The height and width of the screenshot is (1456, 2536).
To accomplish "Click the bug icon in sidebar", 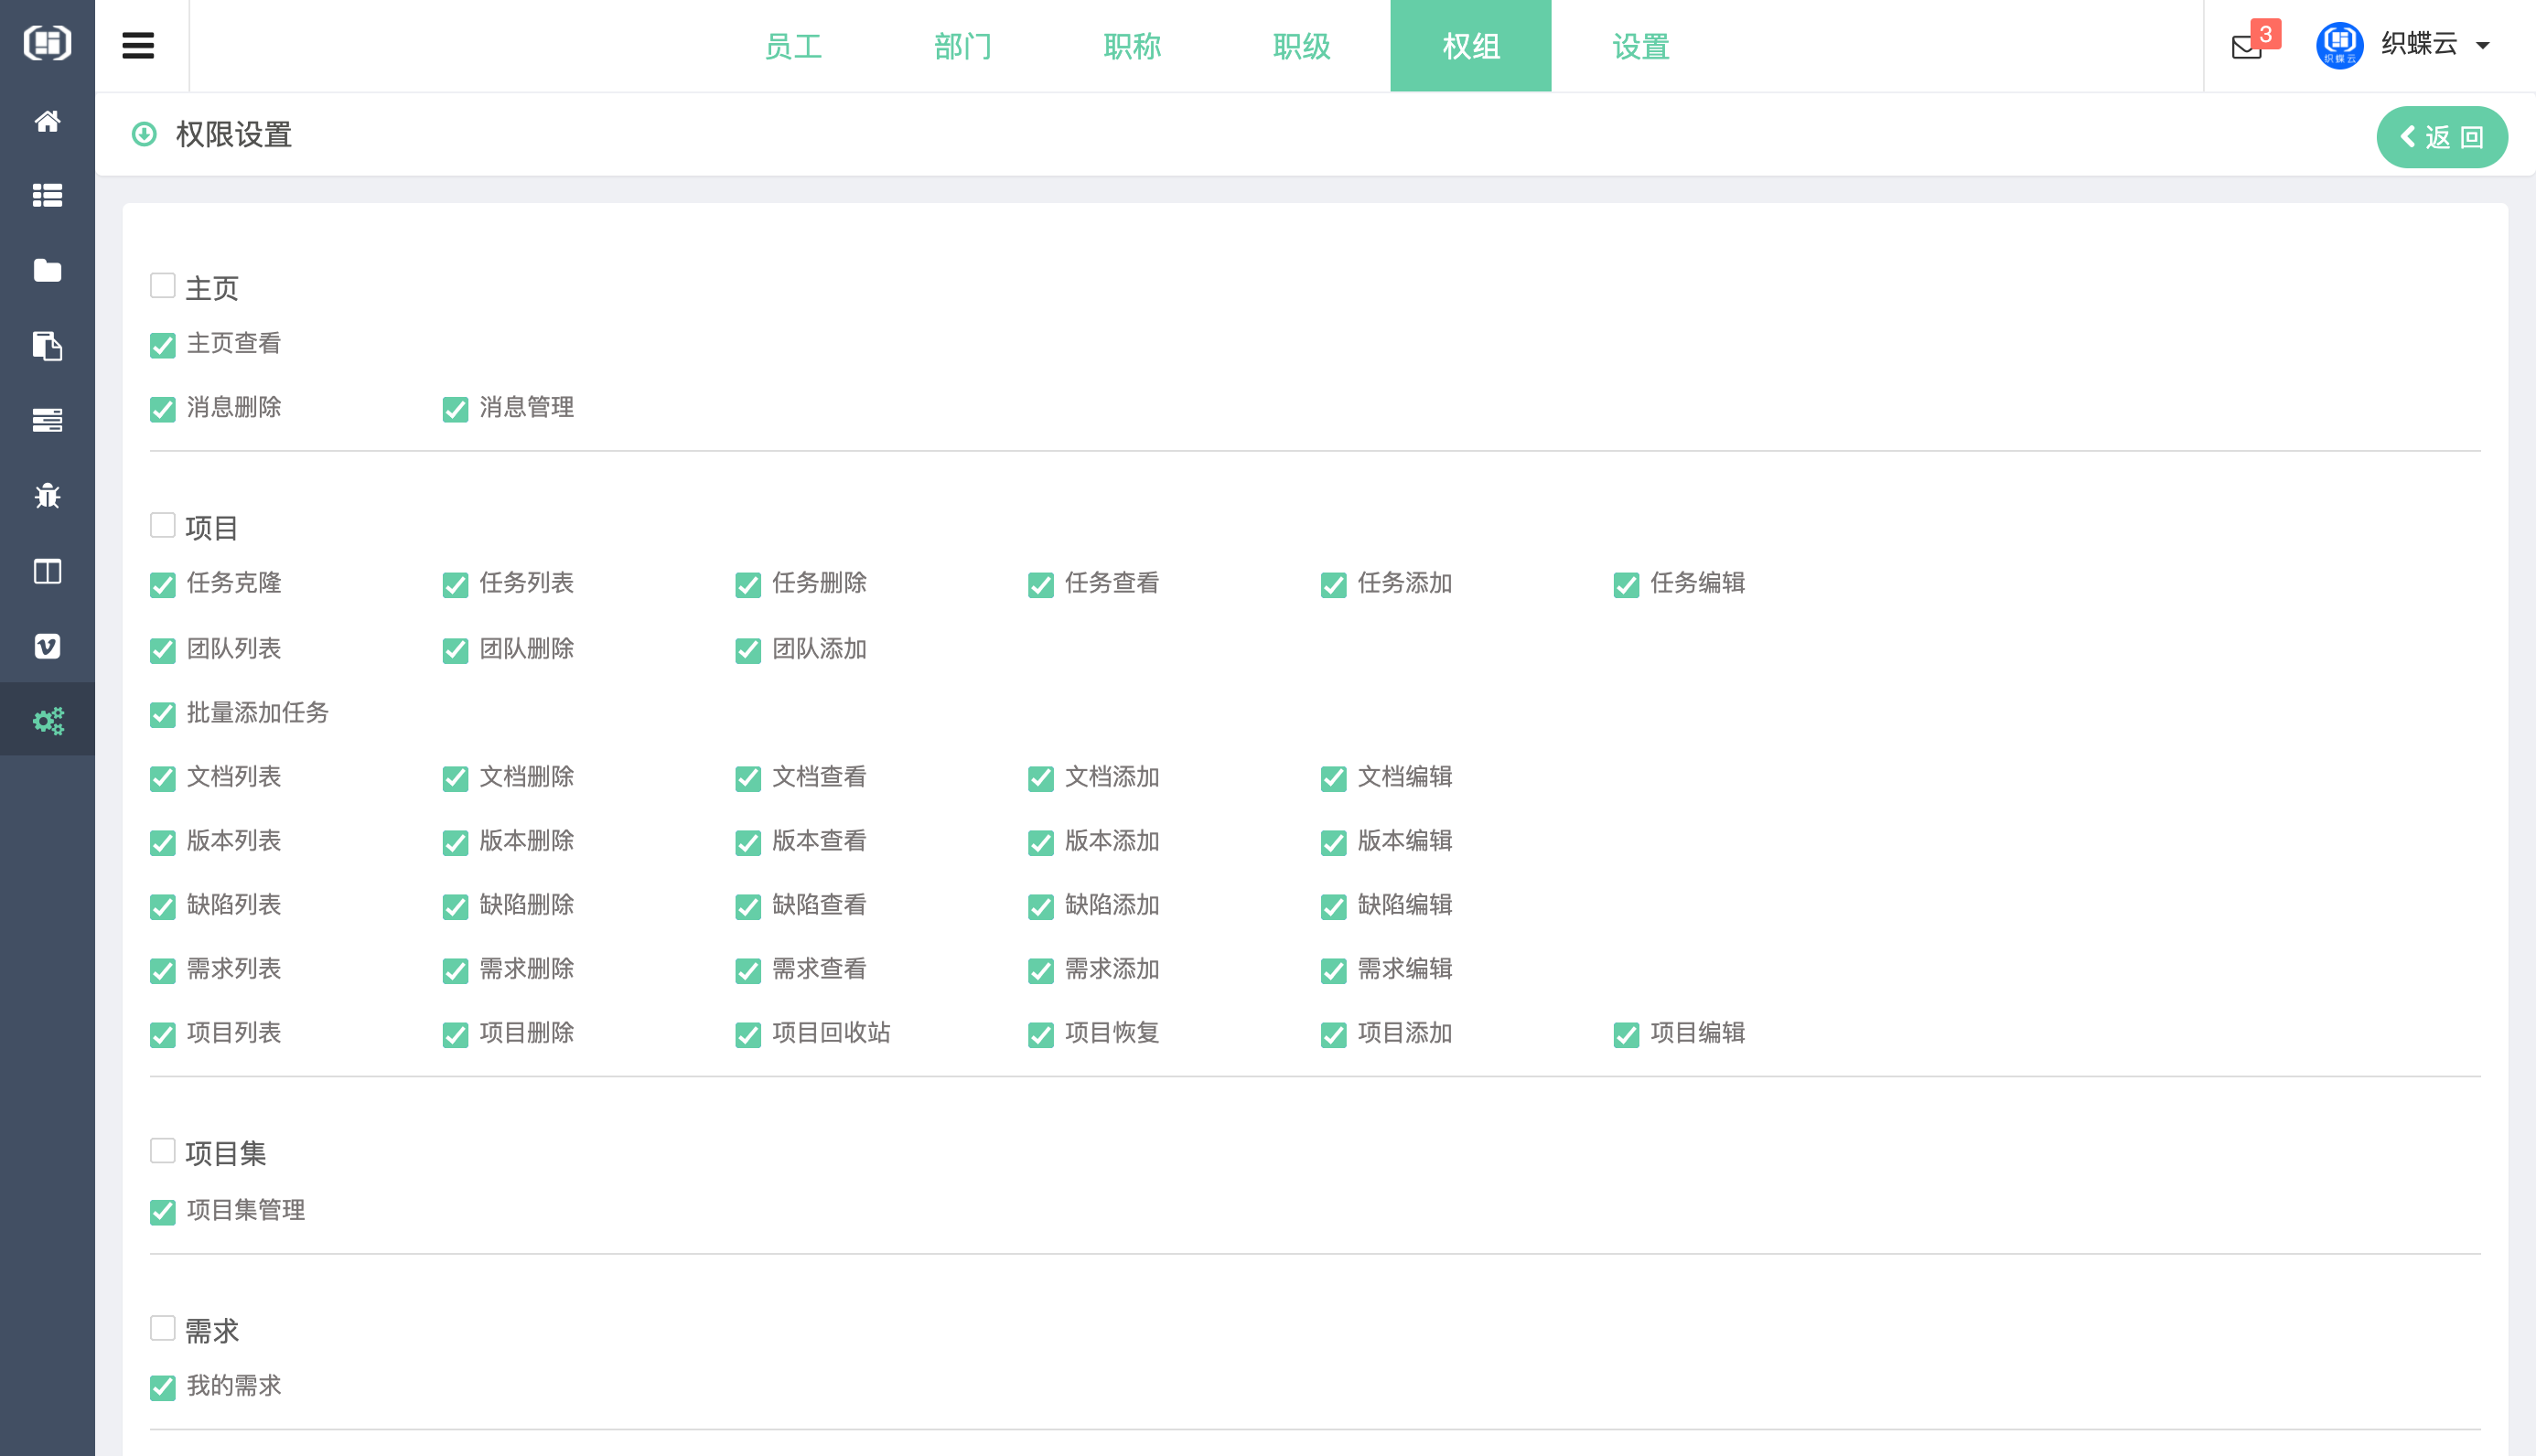I will click(47, 496).
